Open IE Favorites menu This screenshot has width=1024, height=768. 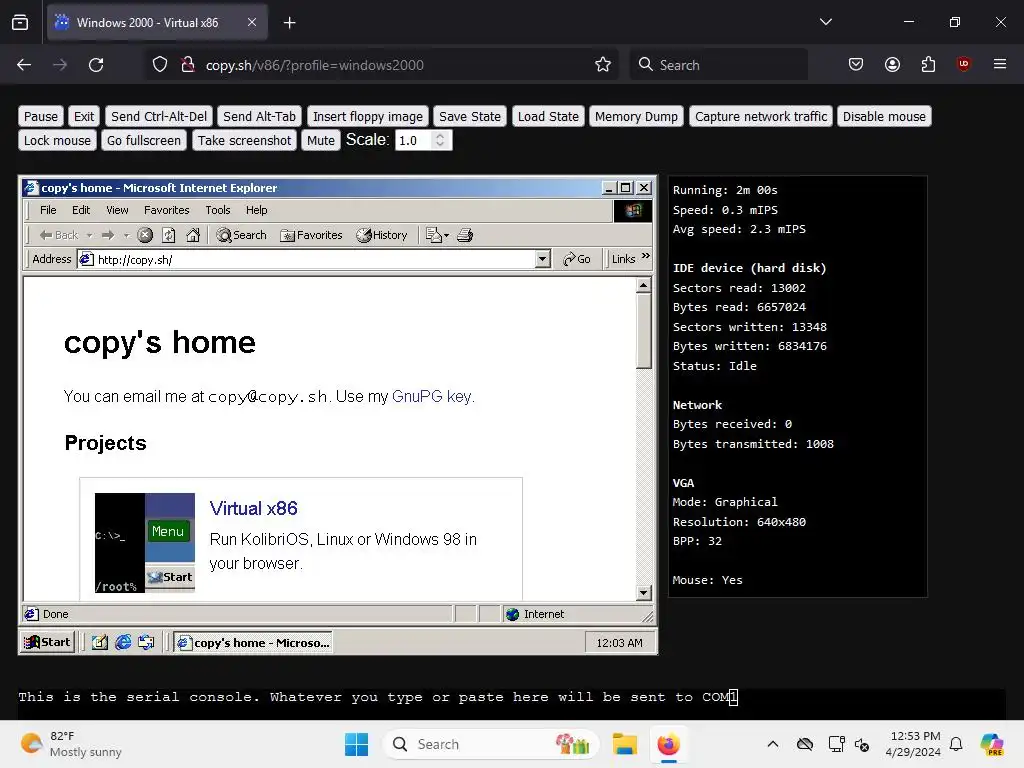coord(167,210)
